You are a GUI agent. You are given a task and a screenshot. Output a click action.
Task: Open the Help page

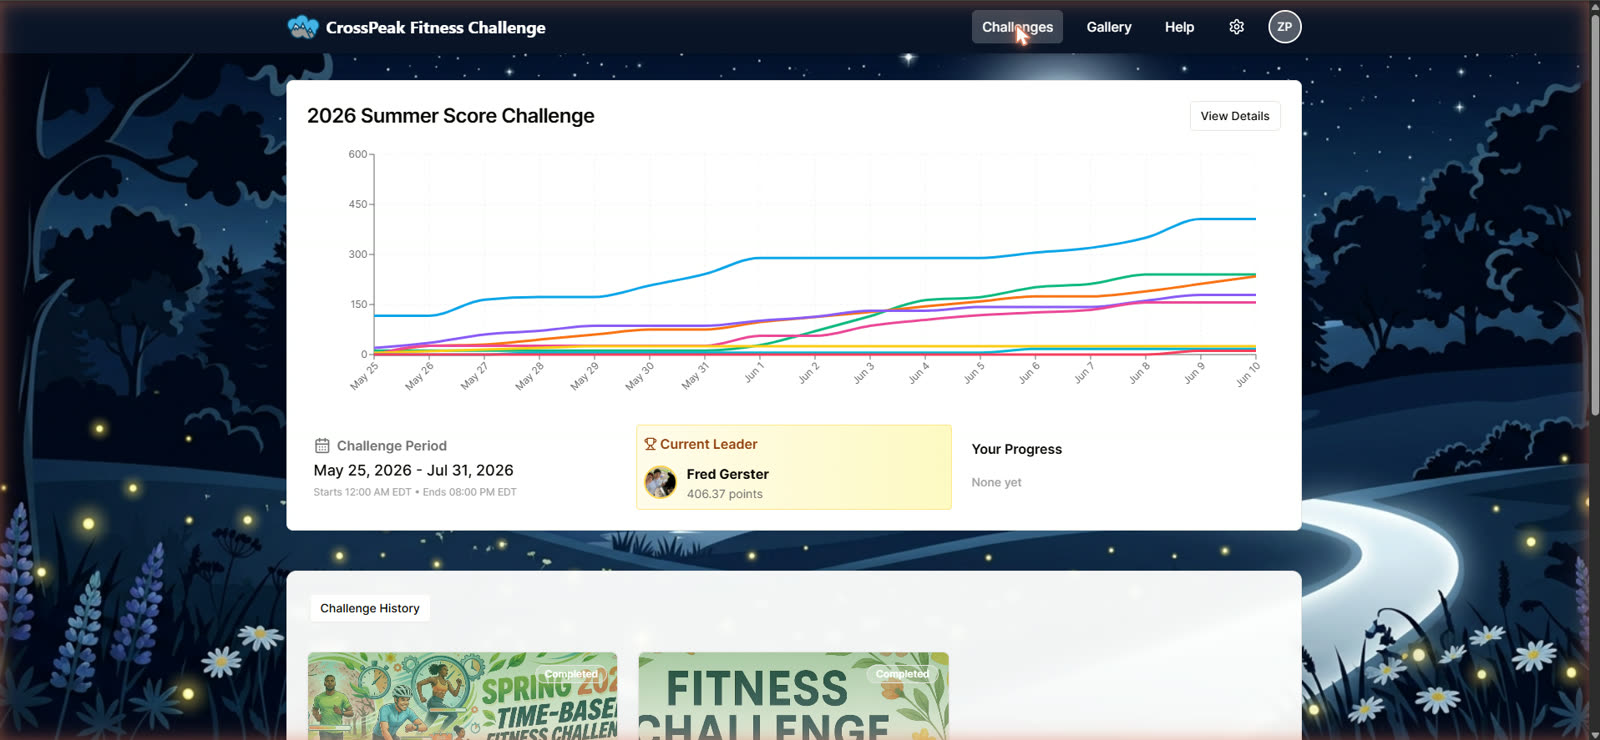coord(1179,27)
